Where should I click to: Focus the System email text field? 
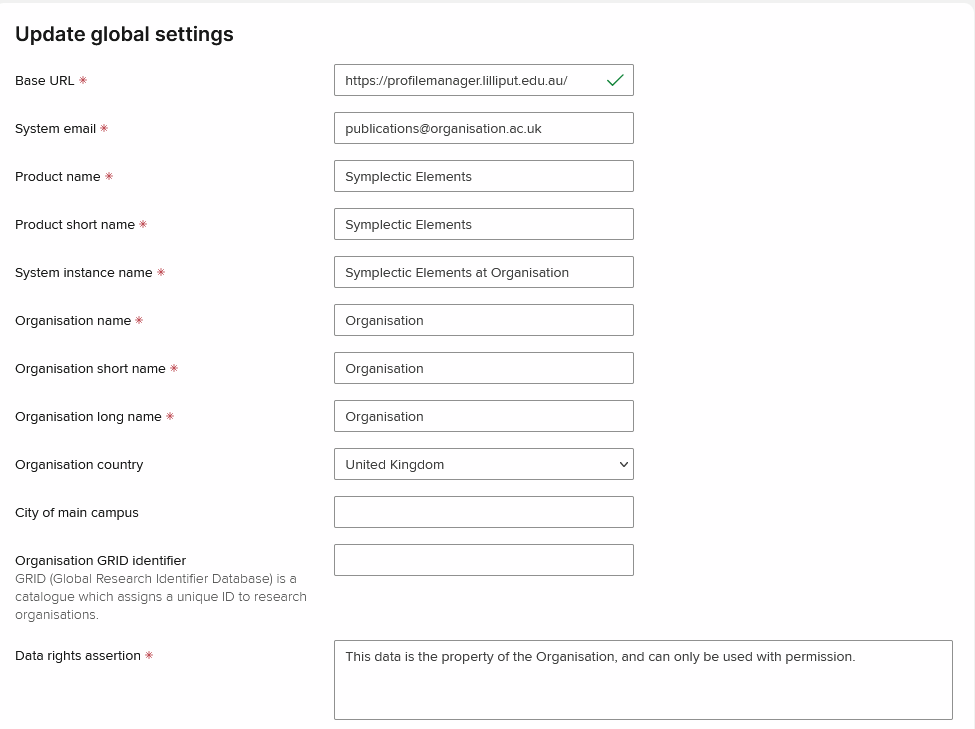pyautogui.click(x=483, y=128)
